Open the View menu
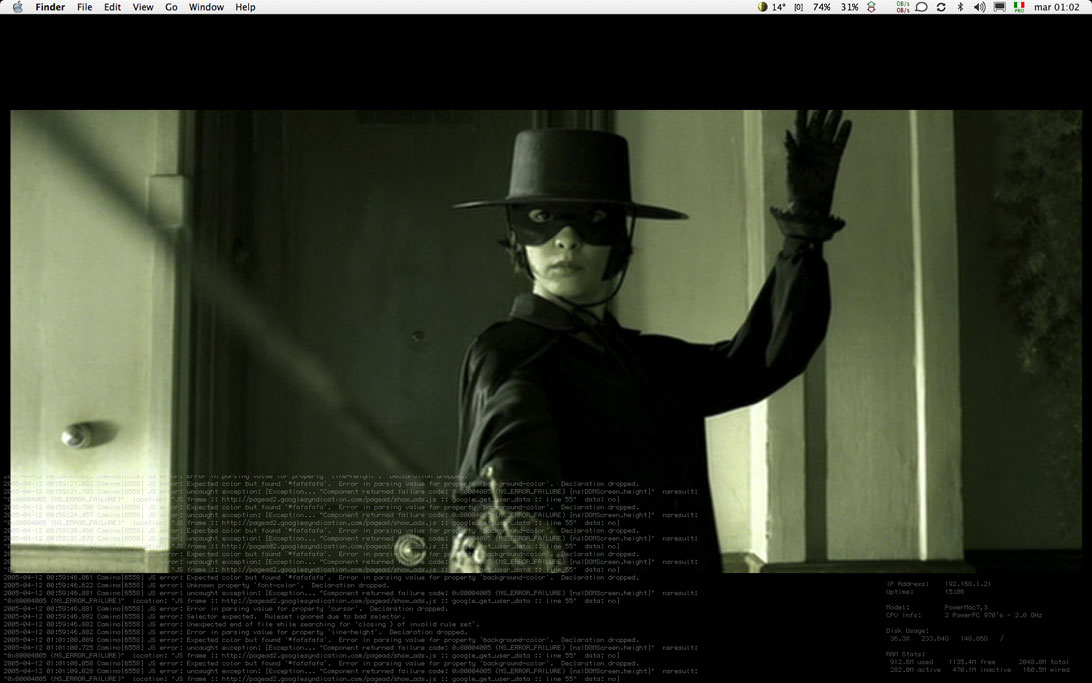Screen dimensions: 1092x683 [x=143, y=7]
